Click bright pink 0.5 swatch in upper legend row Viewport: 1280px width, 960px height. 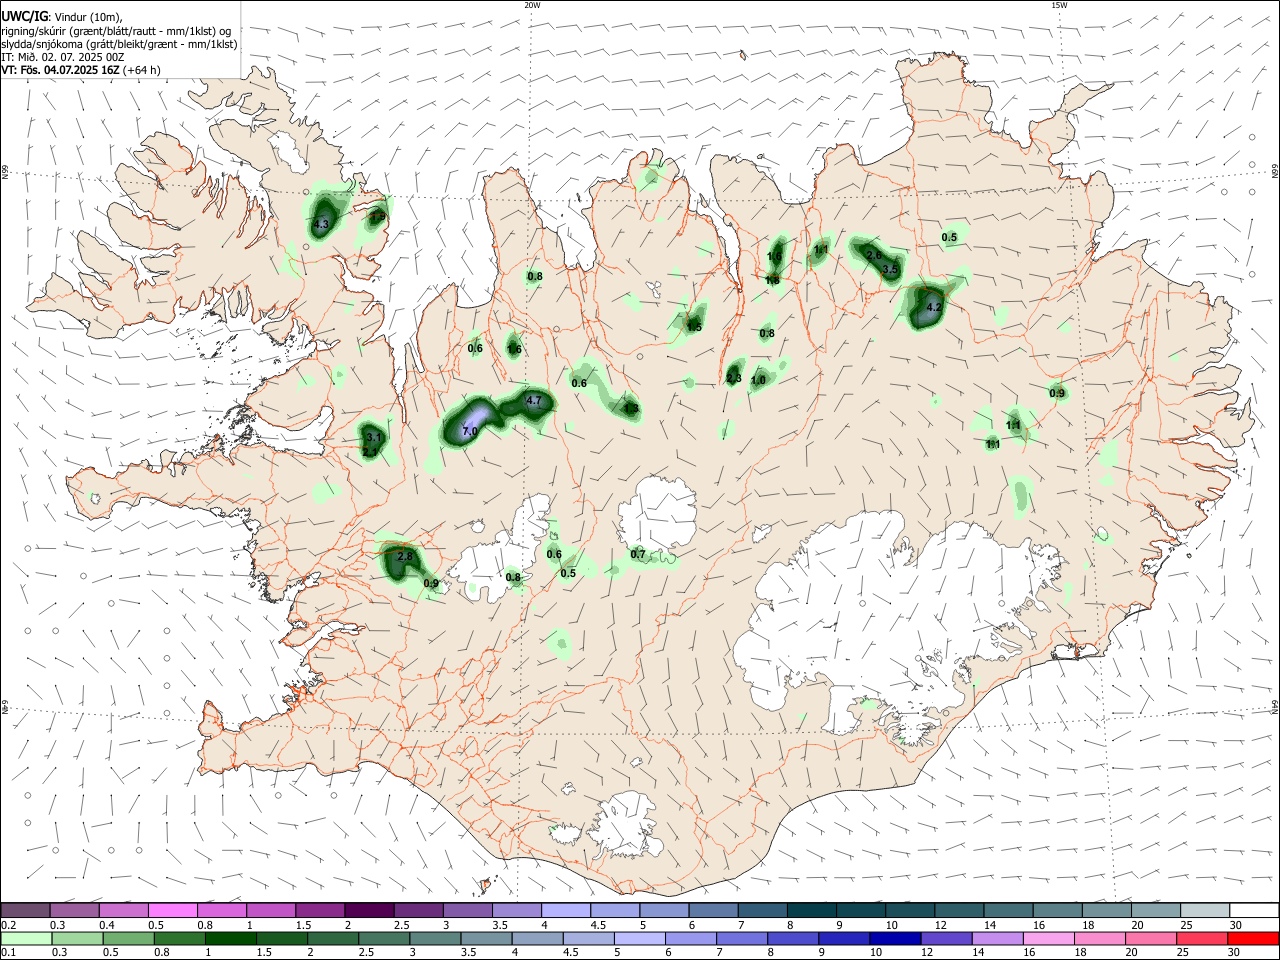(x=172, y=911)
